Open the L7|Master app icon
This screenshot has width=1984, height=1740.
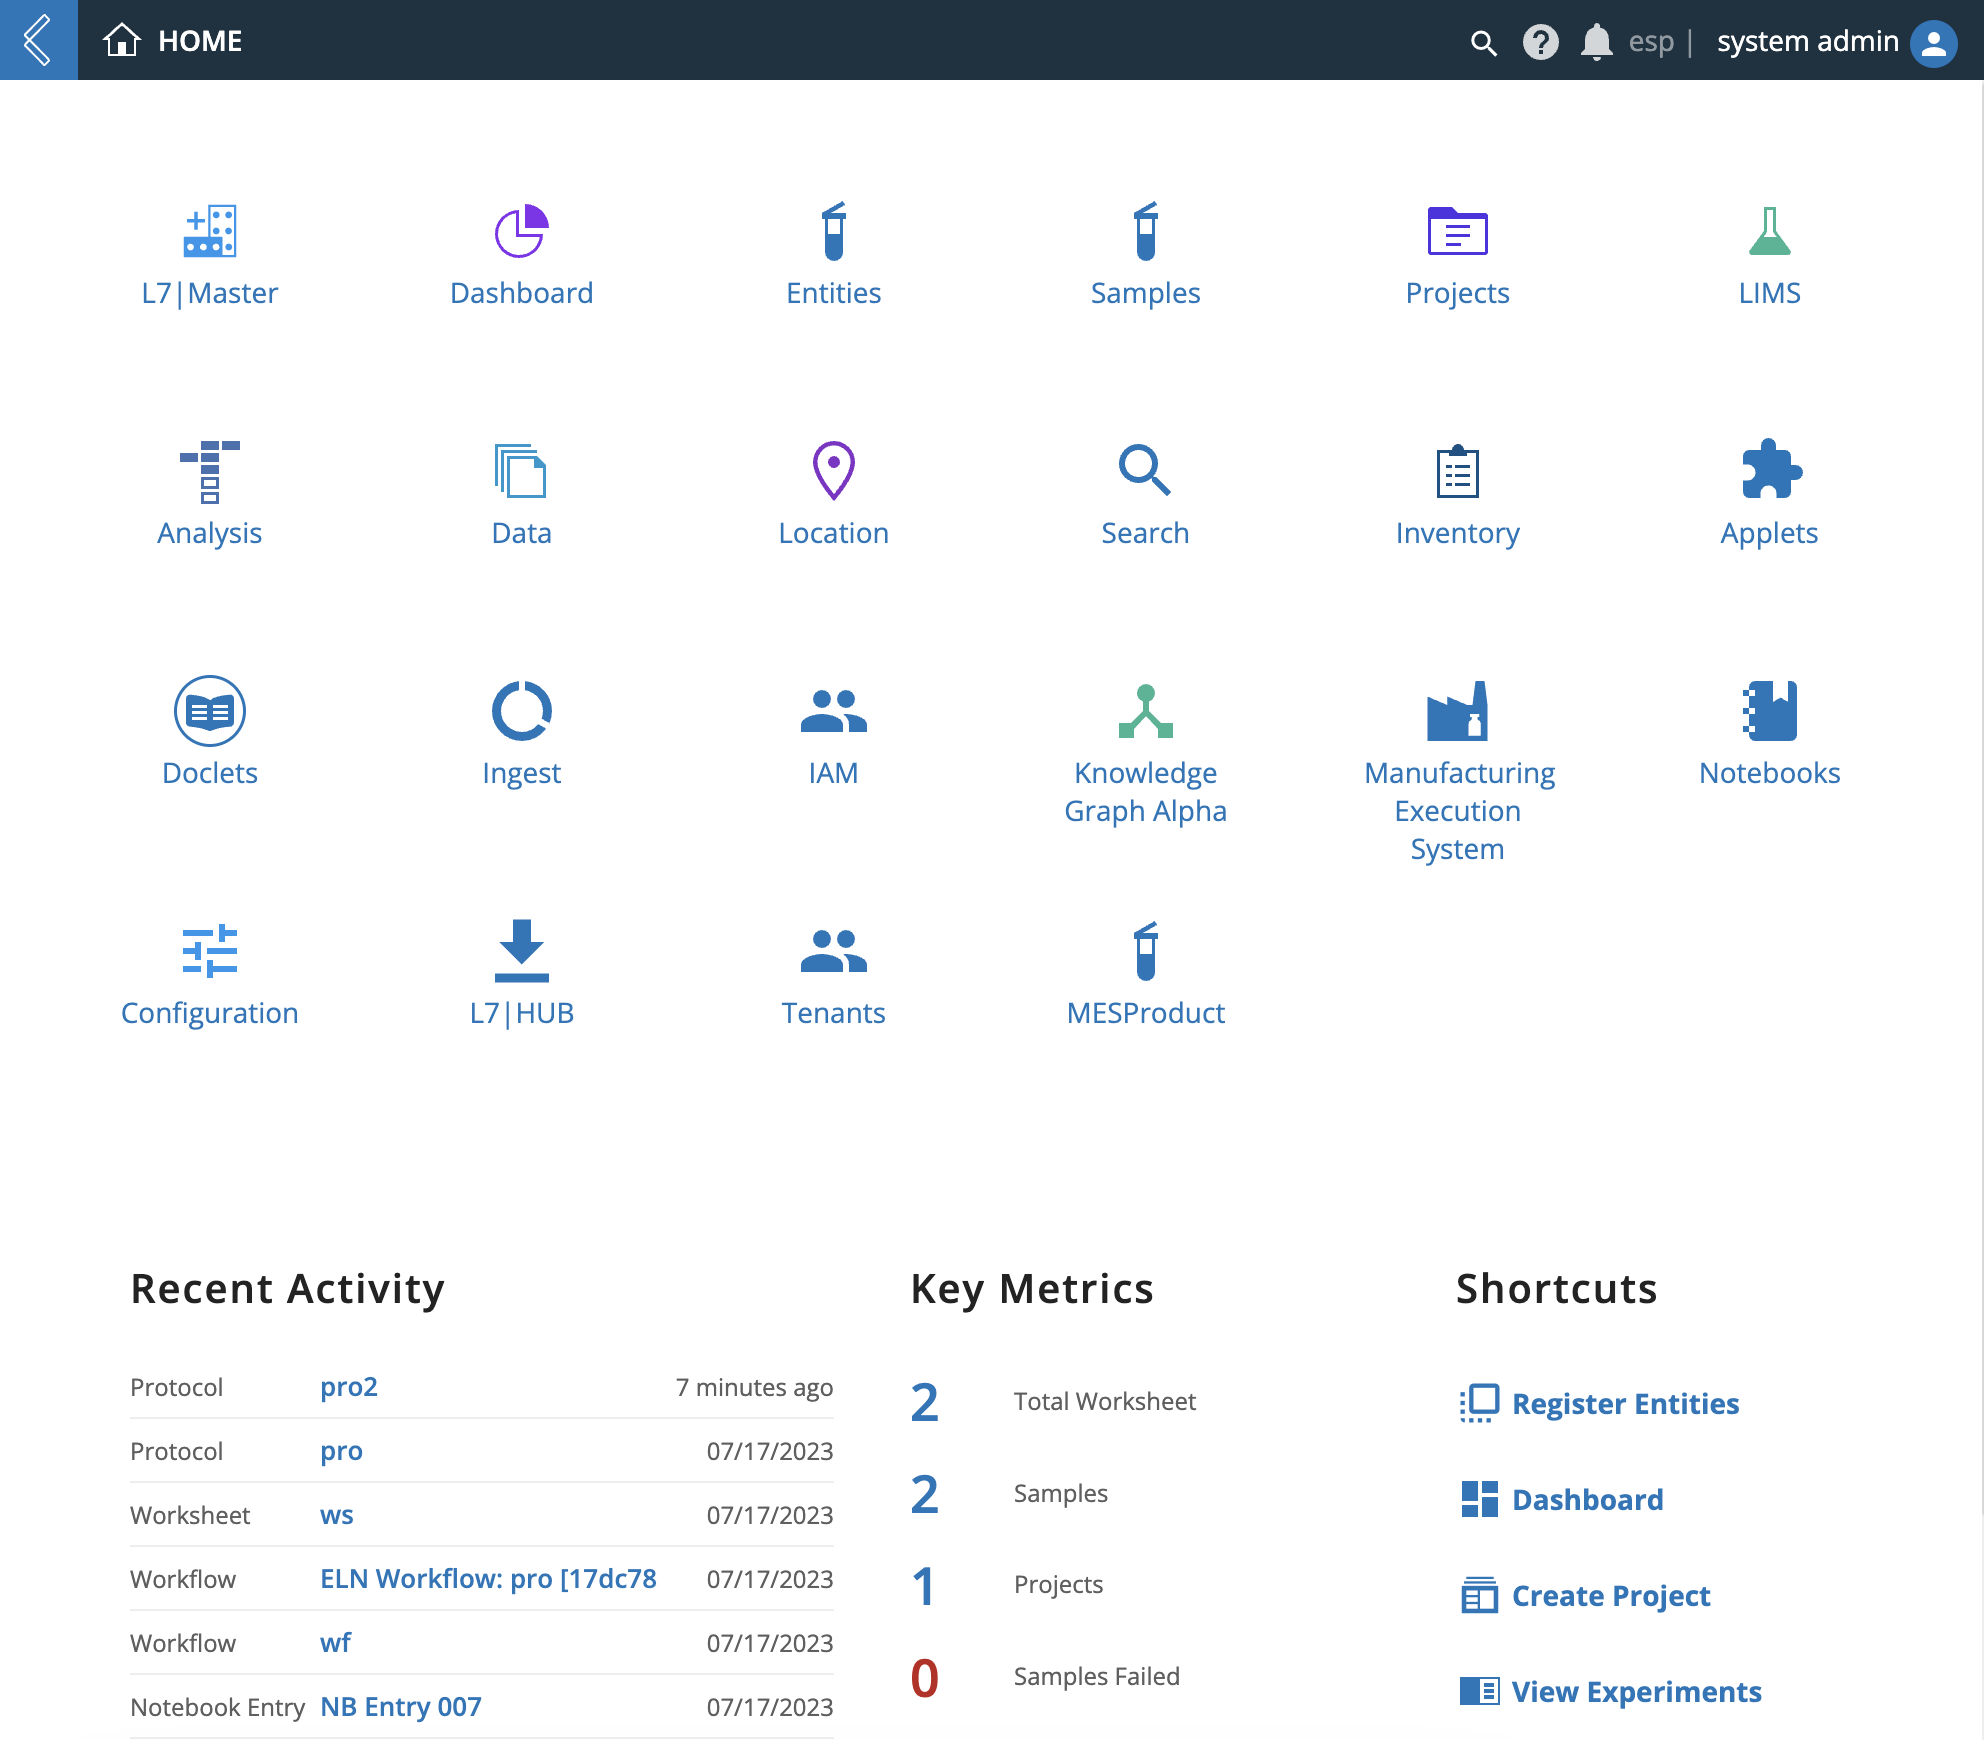pyautogui.click(x=210, y=231)
